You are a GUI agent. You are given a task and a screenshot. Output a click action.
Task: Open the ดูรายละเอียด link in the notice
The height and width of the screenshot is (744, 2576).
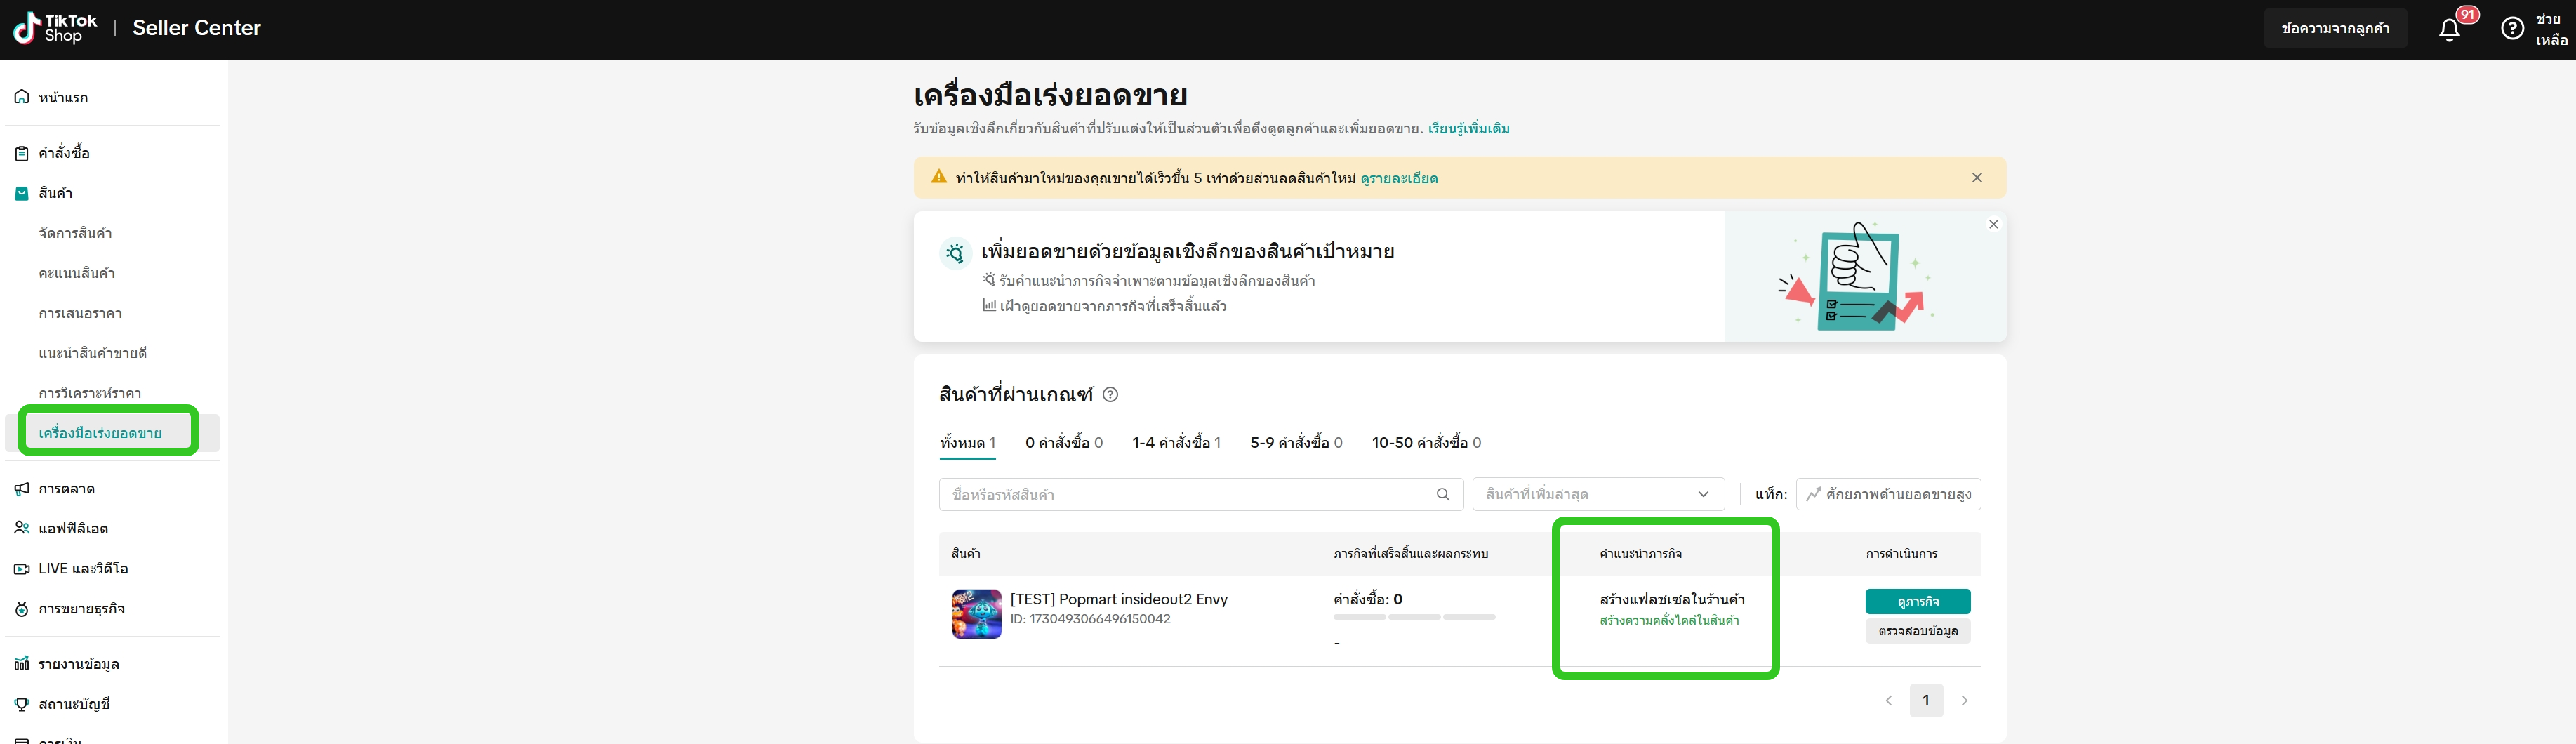pos(1399,178)
